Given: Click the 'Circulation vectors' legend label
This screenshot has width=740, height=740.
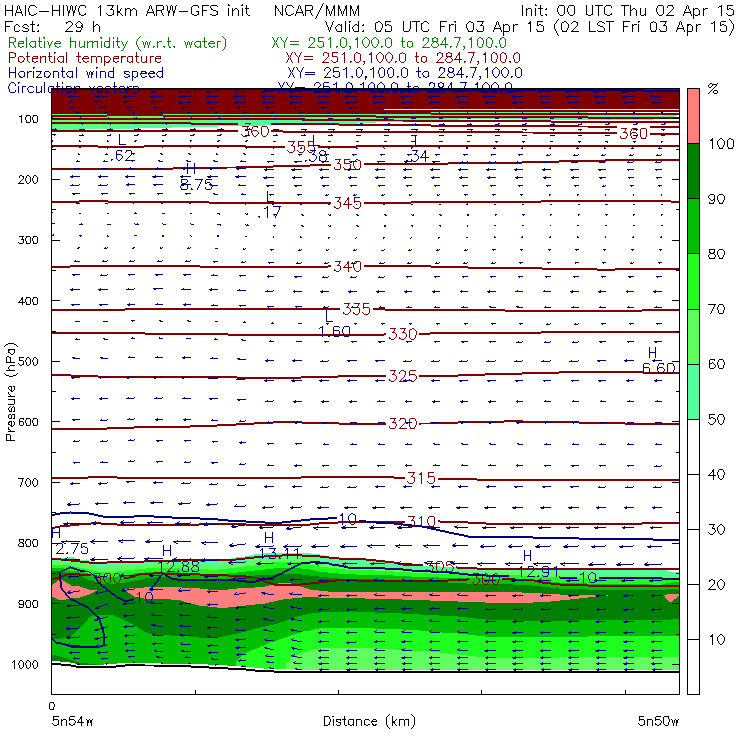Looking at the screenshot, I should pyautogui.click(x=73, y=88).
